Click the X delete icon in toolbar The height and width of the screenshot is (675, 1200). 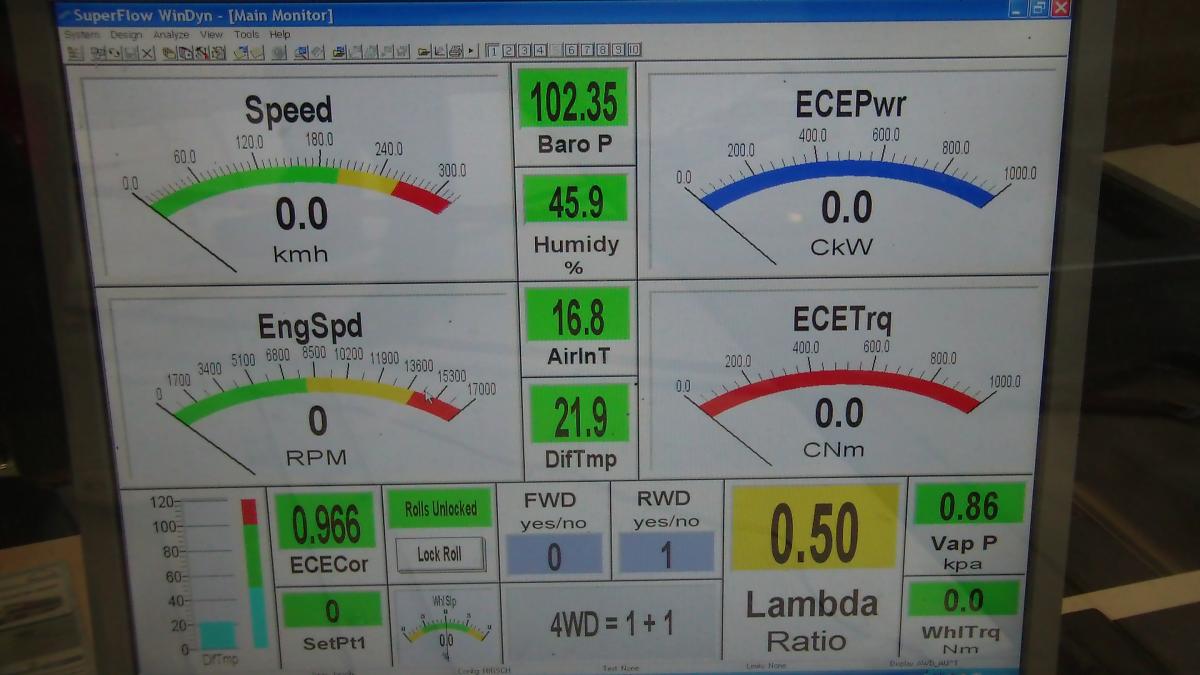147,52
